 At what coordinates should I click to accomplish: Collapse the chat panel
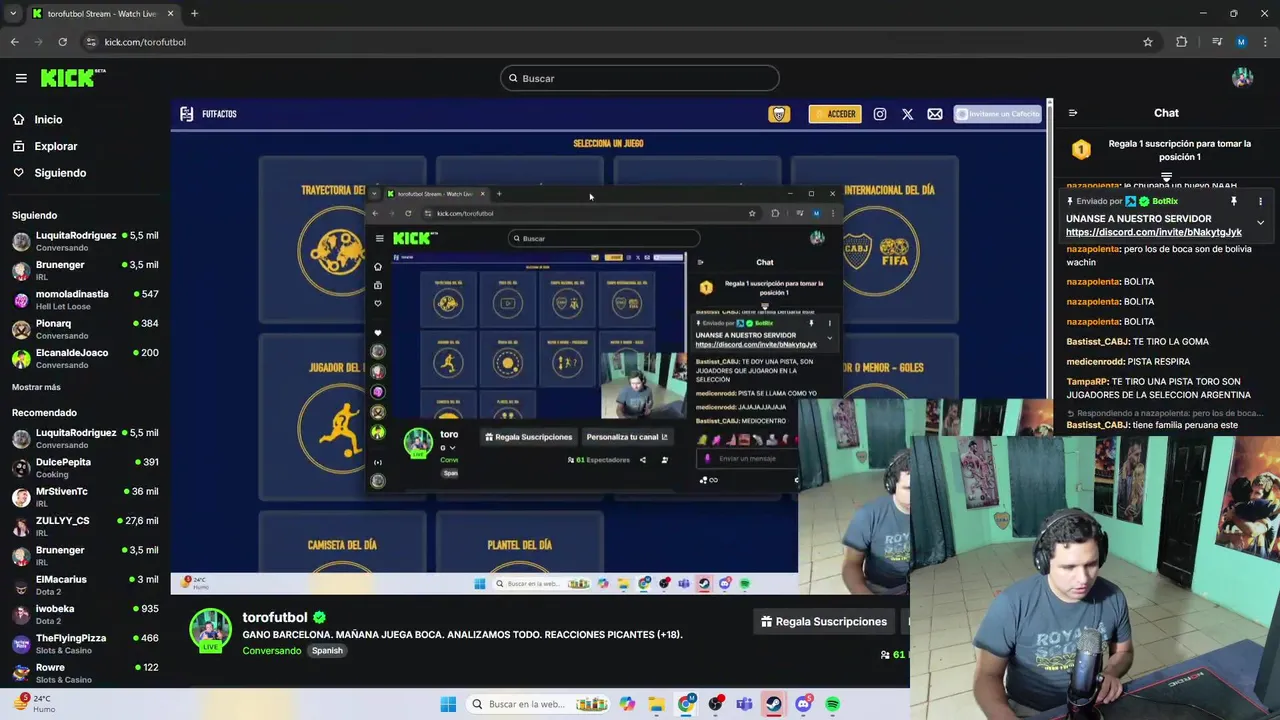point(1072,113)
